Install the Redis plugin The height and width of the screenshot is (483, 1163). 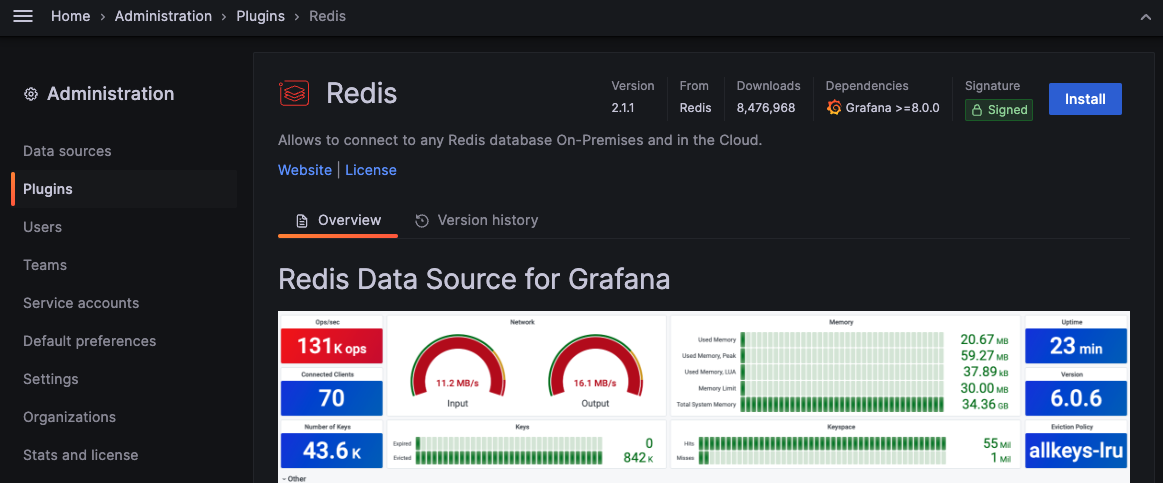1085,99
